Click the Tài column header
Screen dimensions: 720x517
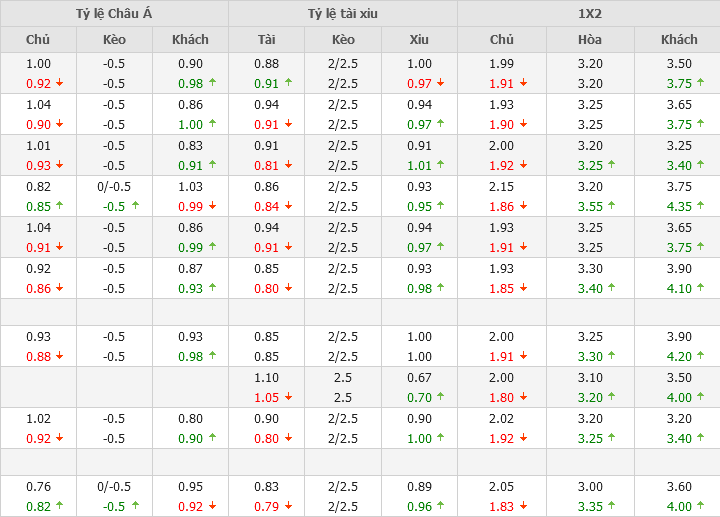click(x=266, y=40)
